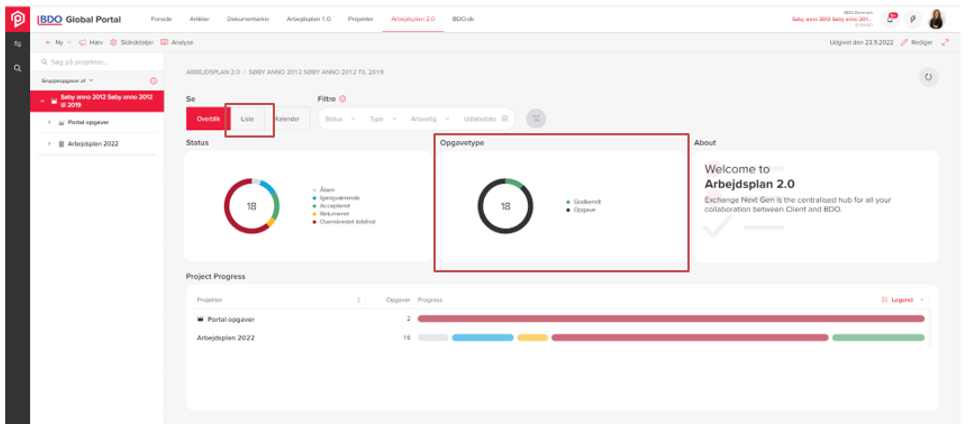Open the sidebar settings sliders icon

point(17,43)
